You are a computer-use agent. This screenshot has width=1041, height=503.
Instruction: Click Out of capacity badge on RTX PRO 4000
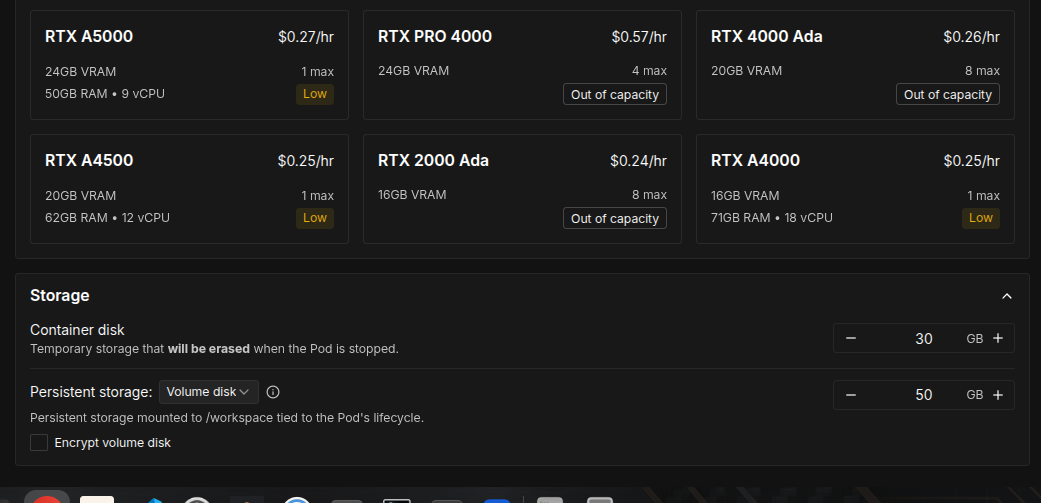[615, 94]
